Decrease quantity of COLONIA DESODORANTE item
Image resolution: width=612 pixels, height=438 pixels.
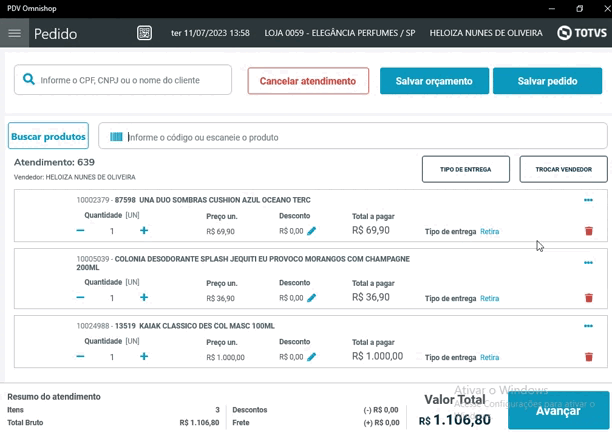click(x=81, y=297)
